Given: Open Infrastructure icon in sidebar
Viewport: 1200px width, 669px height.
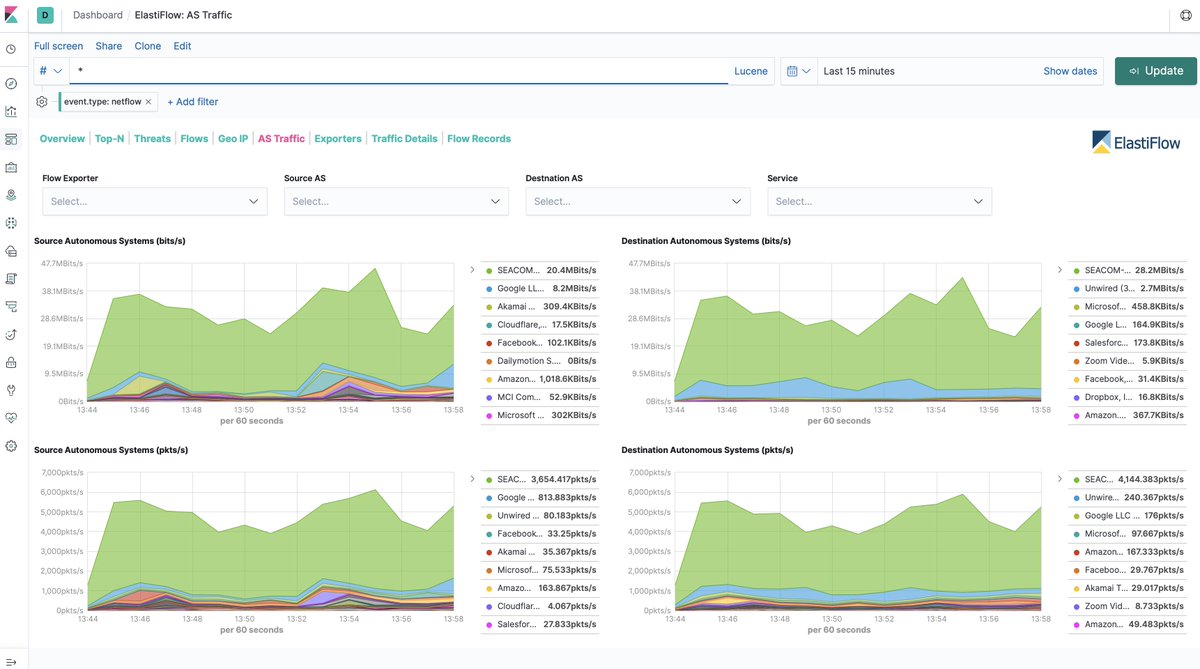Looking at the screenshot, I should point(11,250).
